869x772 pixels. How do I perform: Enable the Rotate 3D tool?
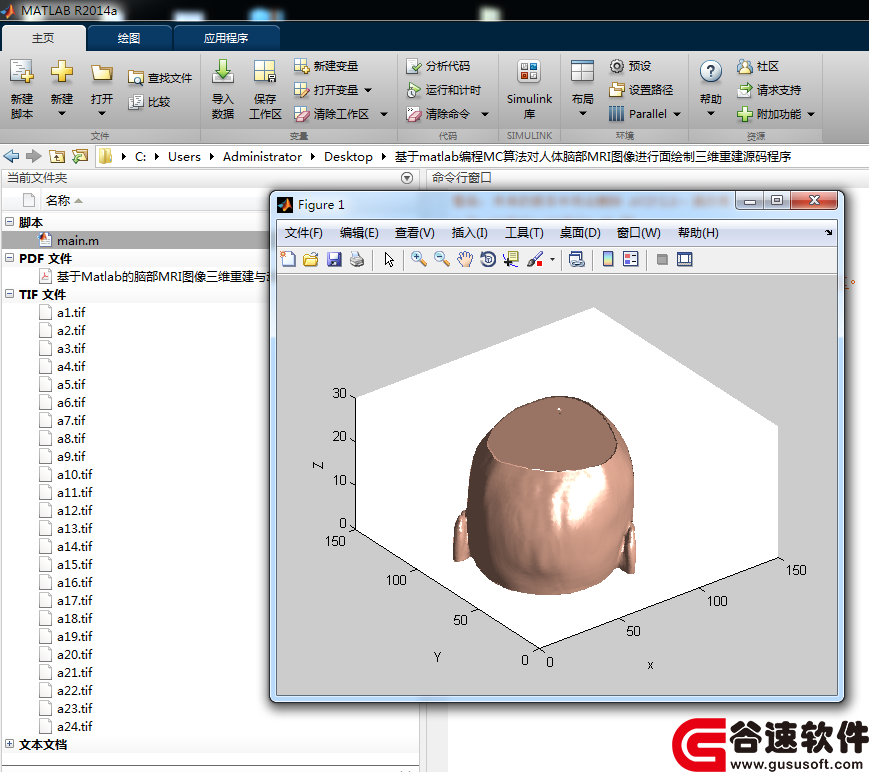(x=488, y=259)
